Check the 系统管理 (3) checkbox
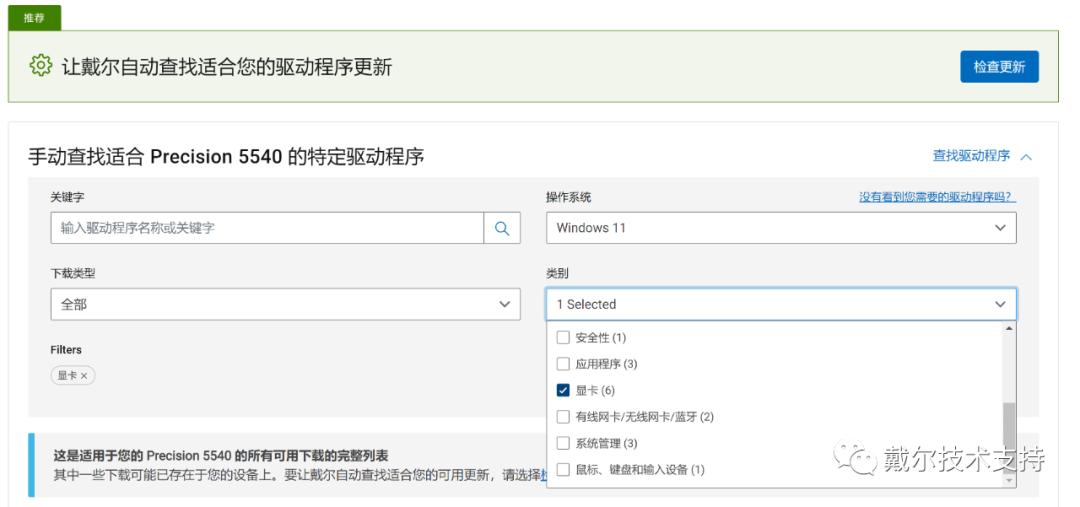The height and width of the screenshot is (507, 1080). (563, 443)
